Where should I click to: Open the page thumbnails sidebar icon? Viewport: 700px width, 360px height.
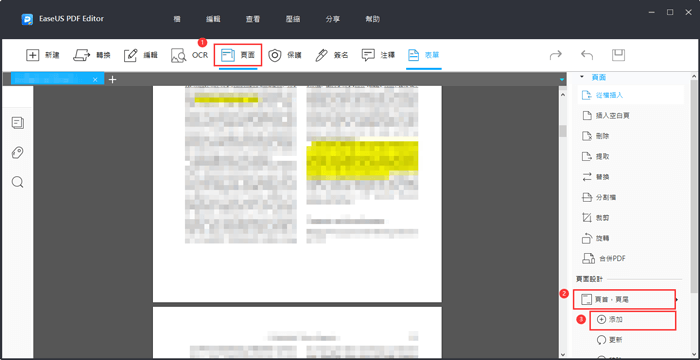[x=18, y=123]
